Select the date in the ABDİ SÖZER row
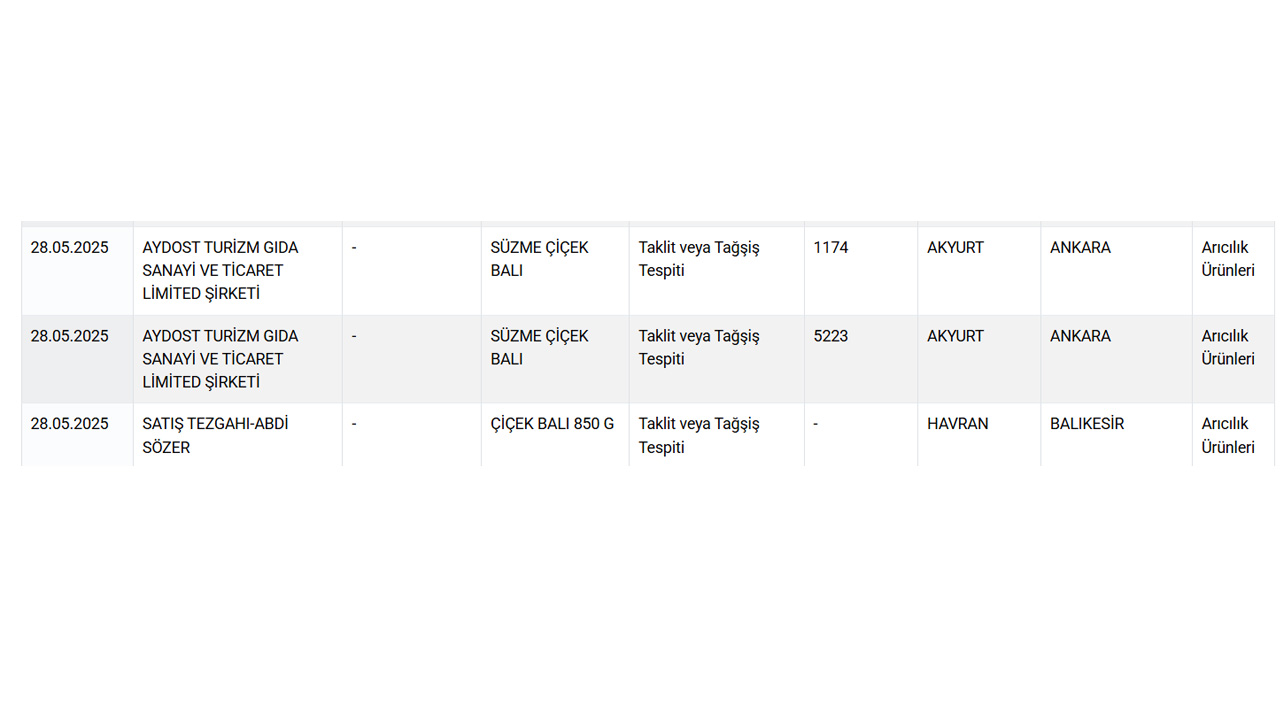 (x=69, y=424)
